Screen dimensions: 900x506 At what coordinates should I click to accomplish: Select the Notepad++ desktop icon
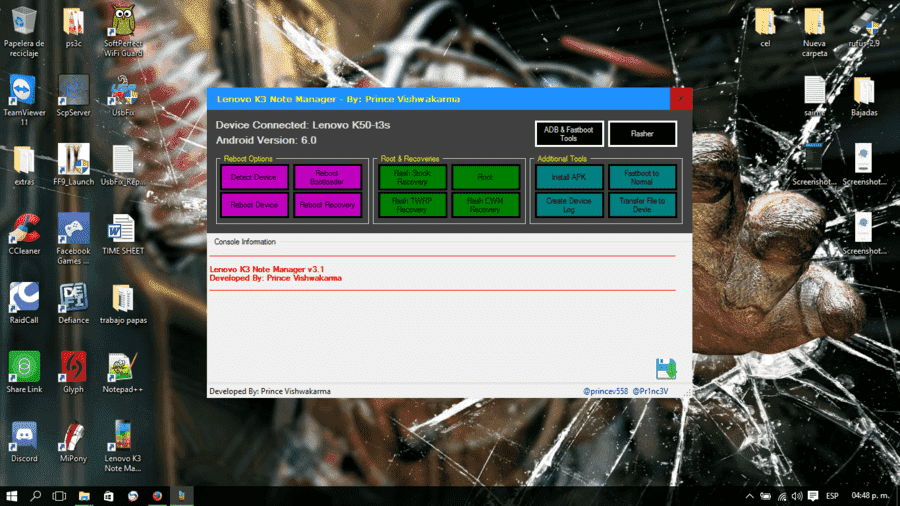tap(122, 373)
